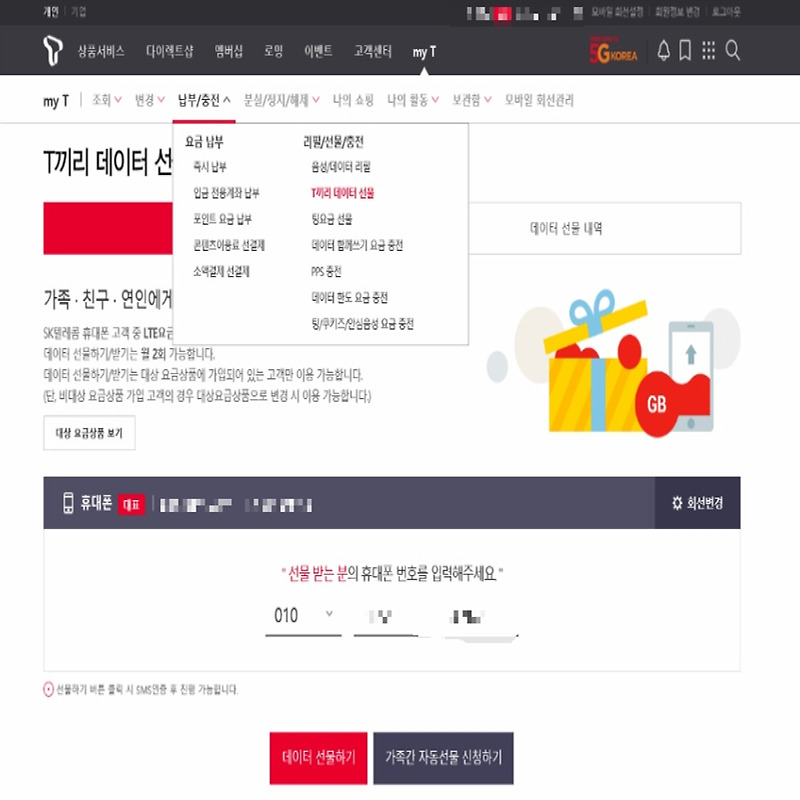
Task: Focus the middle phone number input field
Action: [x=386, y=617]
